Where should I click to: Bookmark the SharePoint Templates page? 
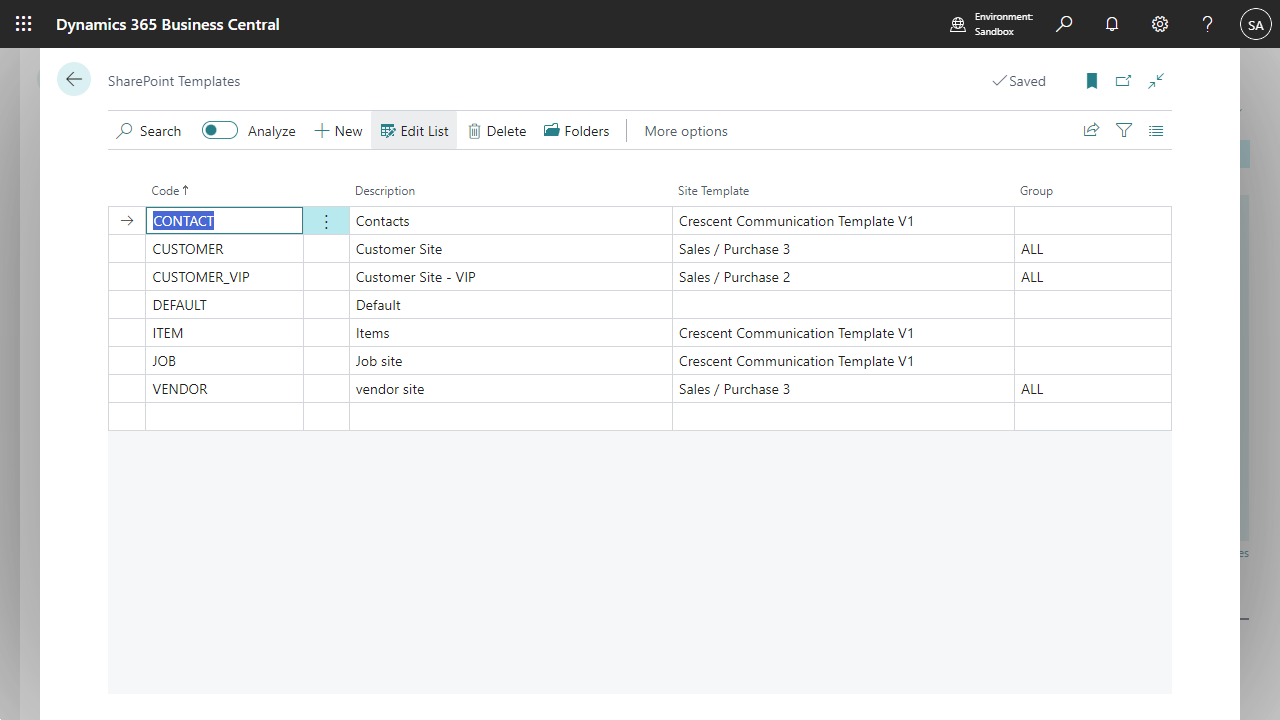pos(1092,81)
